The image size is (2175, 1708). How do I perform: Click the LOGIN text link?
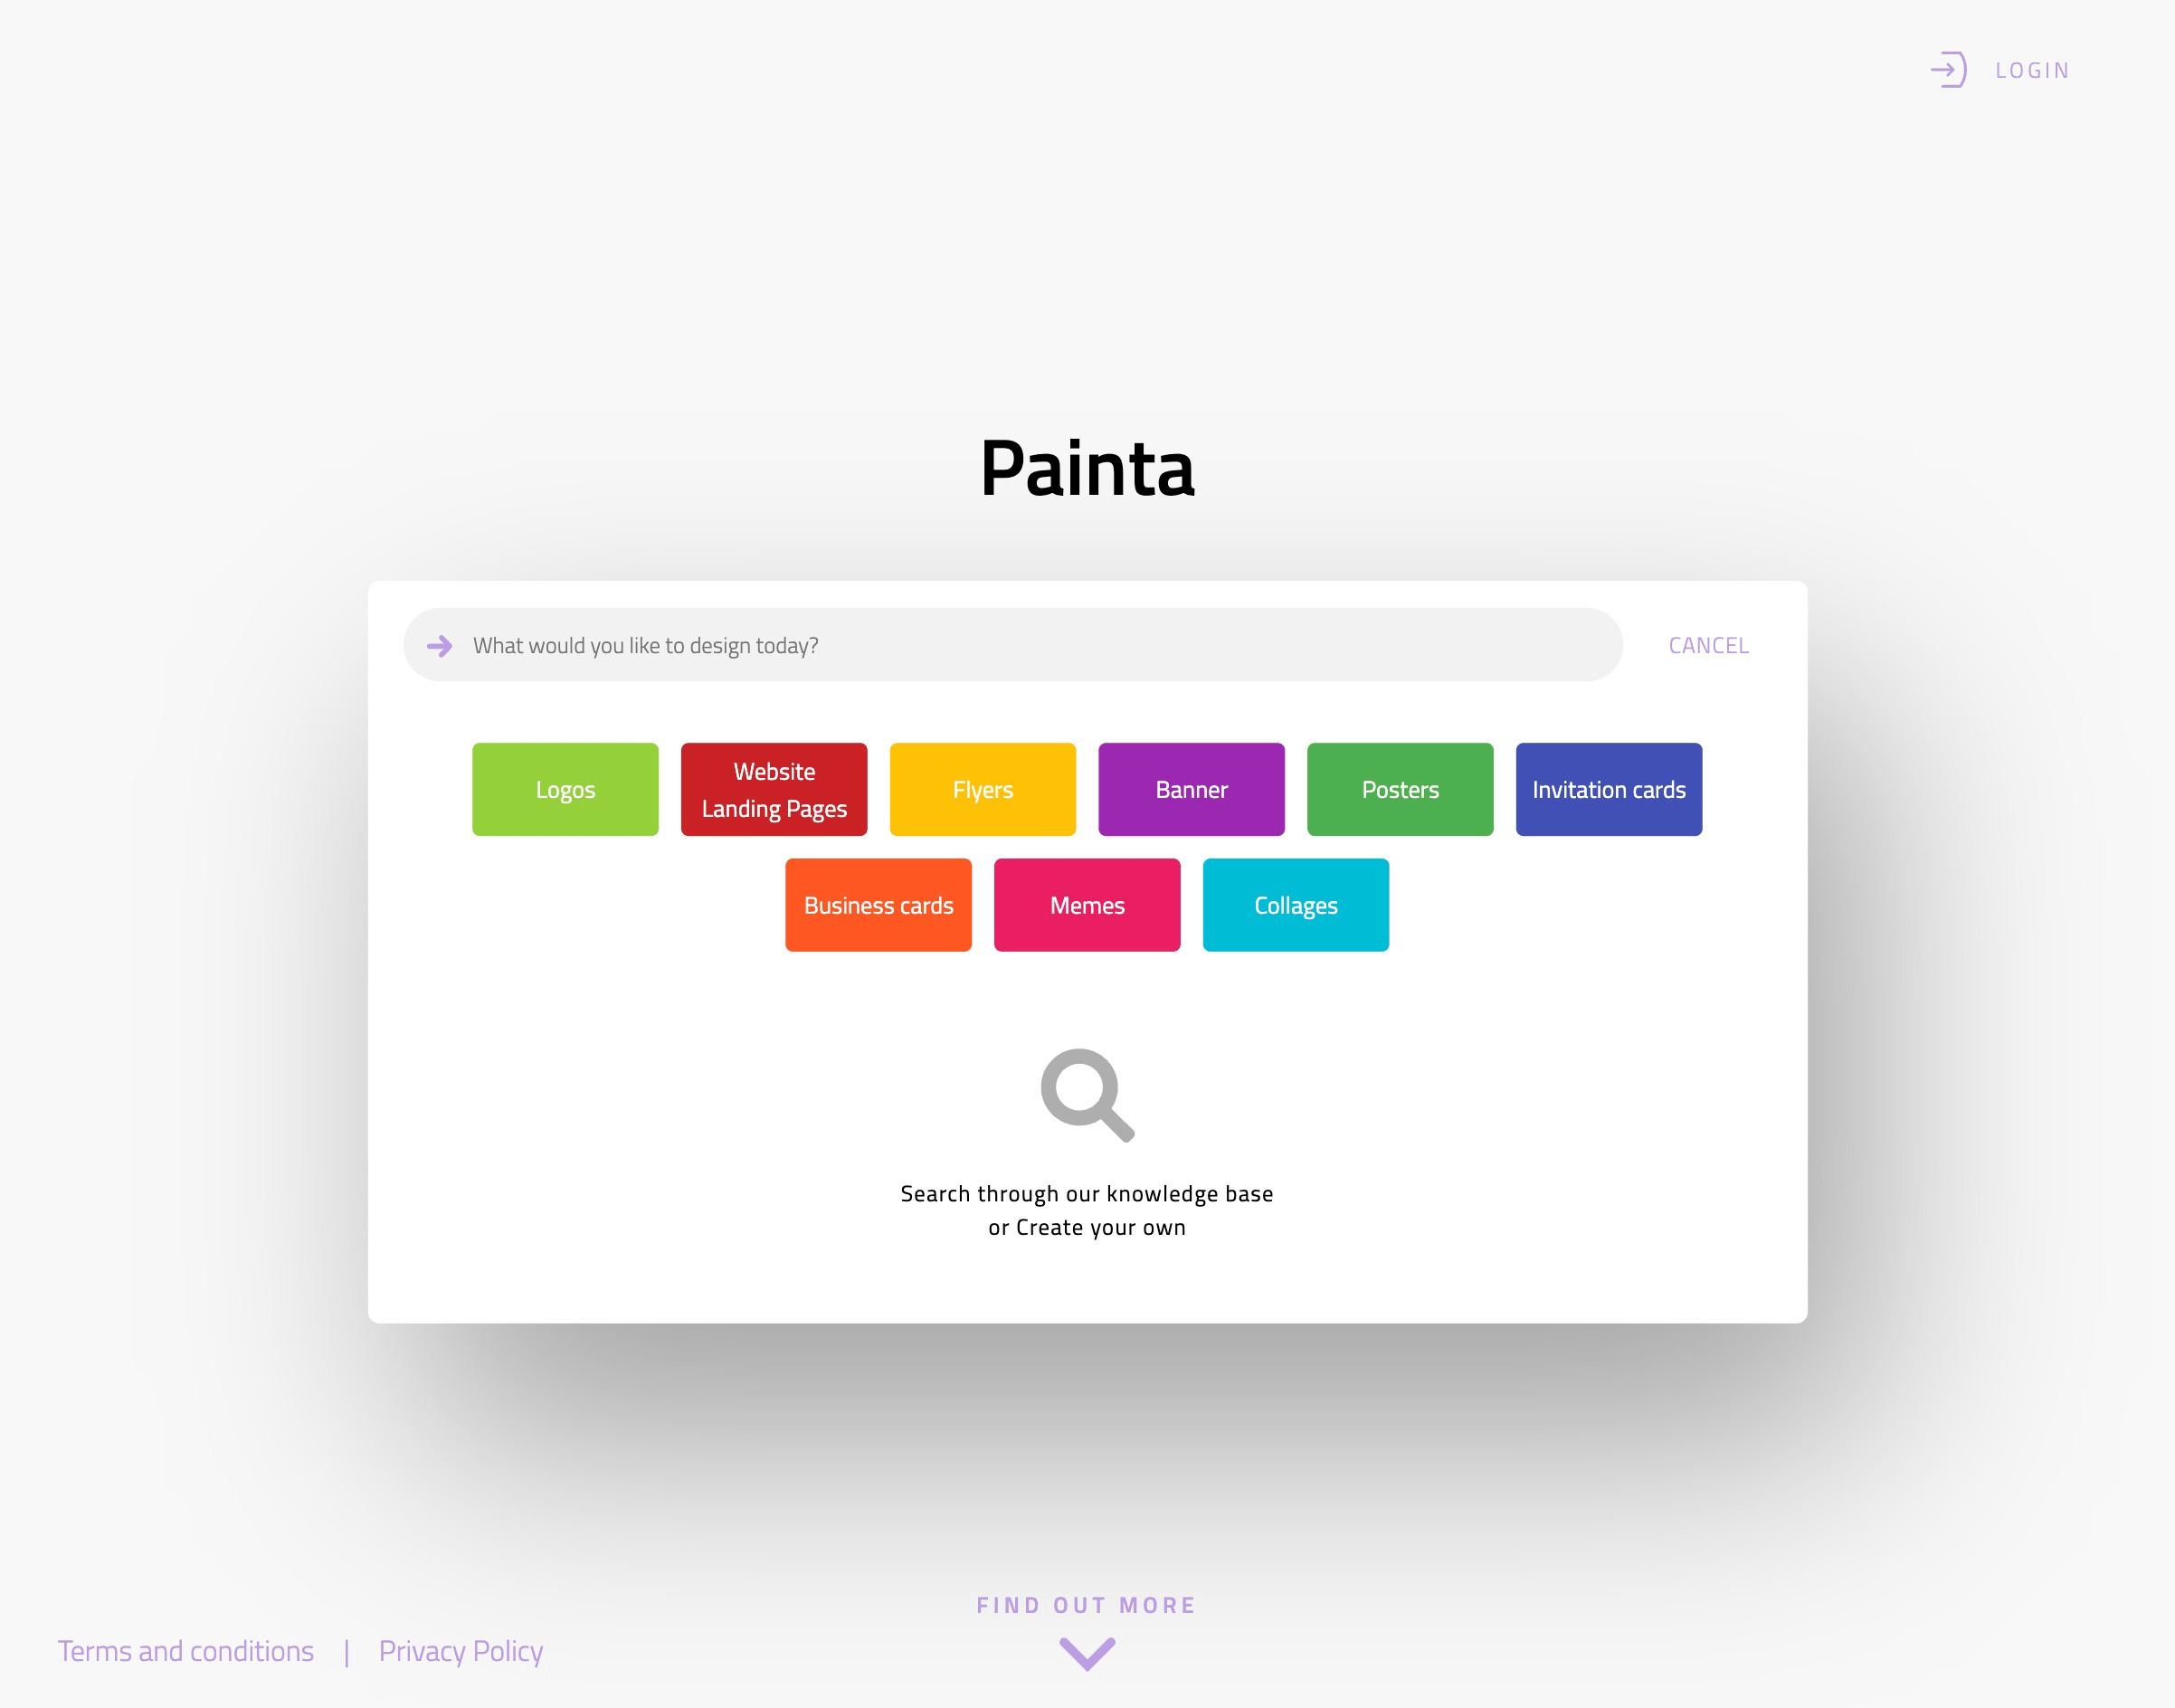pyautogui.click(x=2034, y=71)
